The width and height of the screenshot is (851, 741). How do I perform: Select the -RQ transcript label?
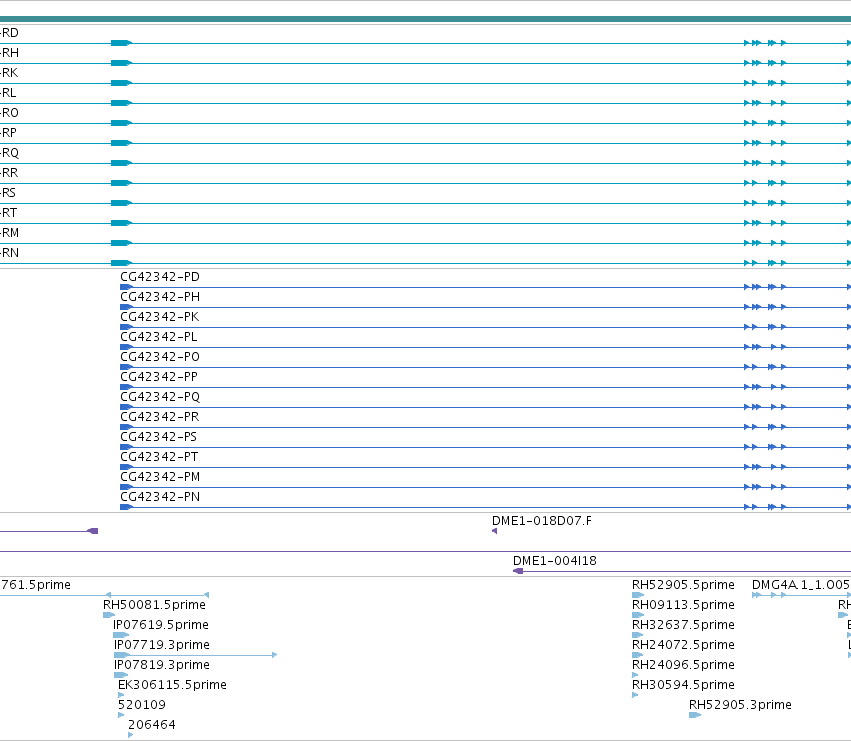tap(9, 153)
